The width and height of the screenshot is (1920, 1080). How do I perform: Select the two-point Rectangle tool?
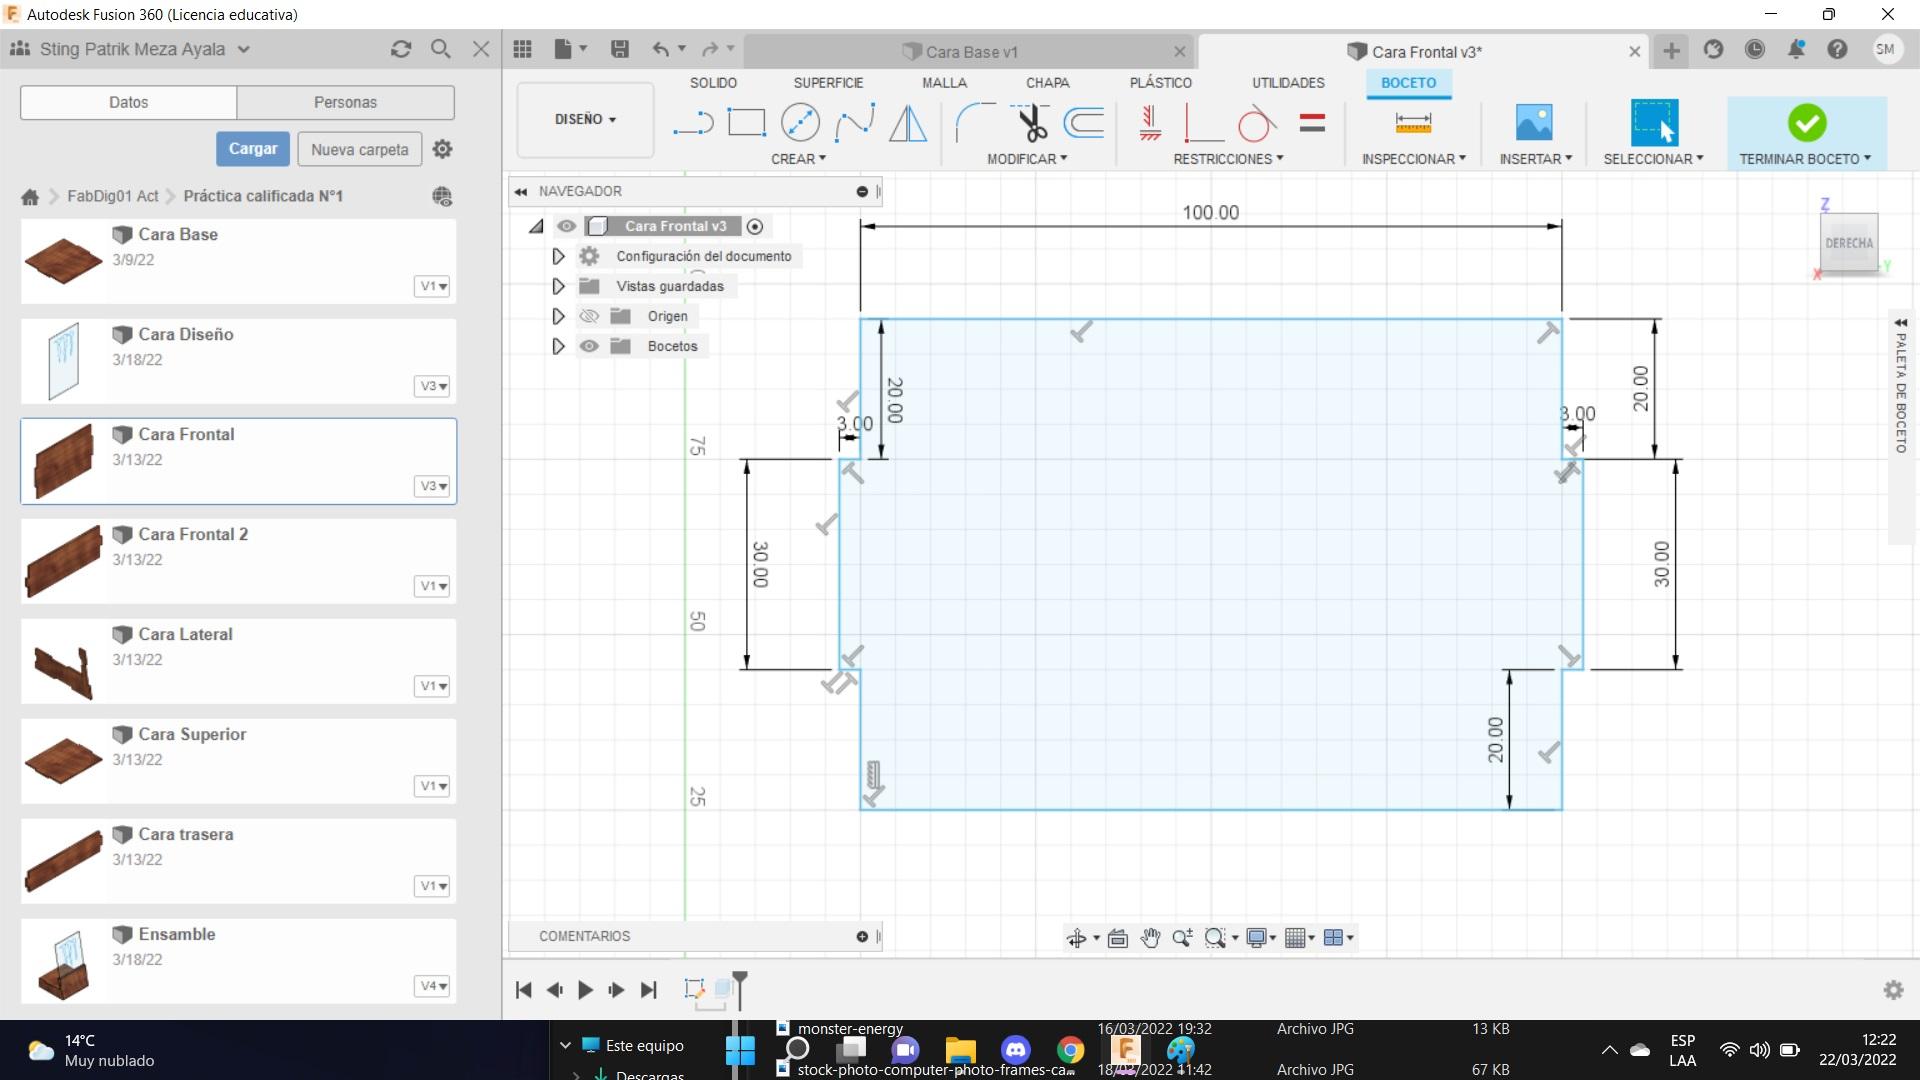pyautogui.click(x=746, y=123)
